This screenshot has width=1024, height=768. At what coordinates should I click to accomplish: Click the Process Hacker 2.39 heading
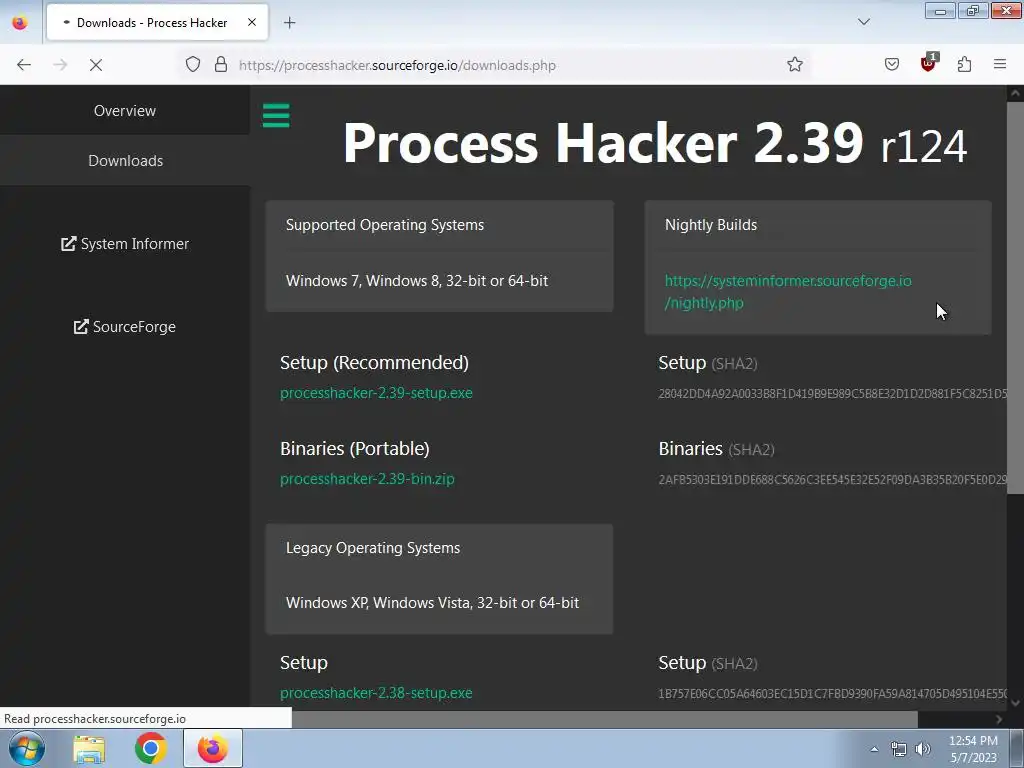pos(655,144)
